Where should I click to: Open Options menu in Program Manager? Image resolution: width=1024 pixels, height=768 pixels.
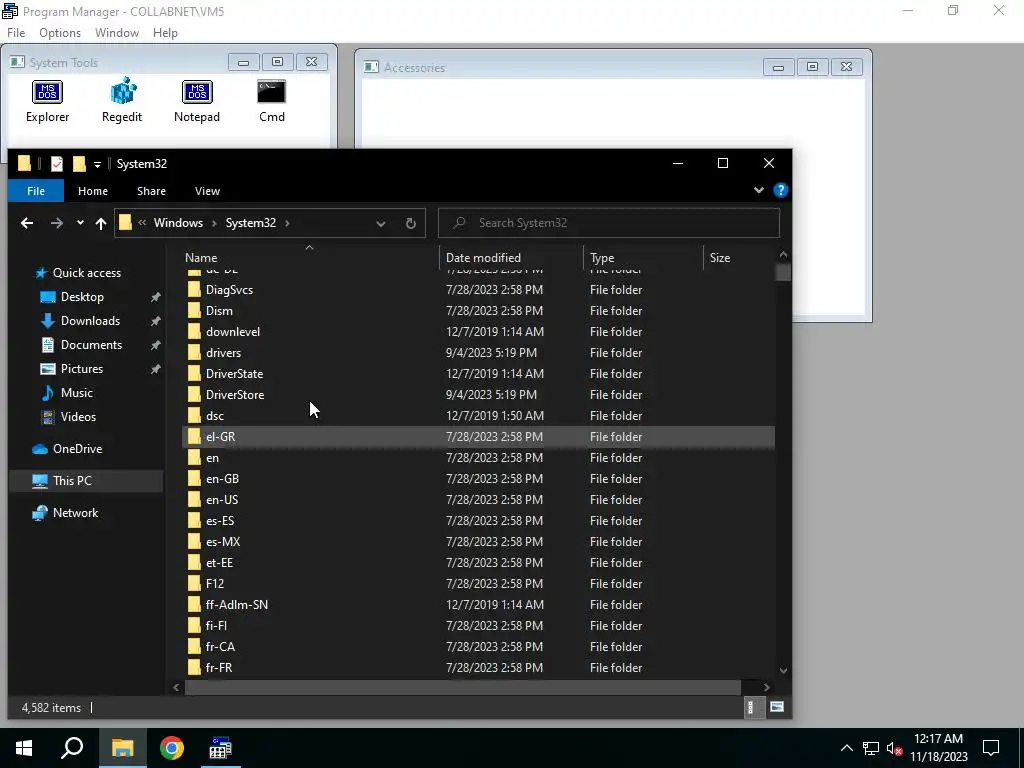[60, 33]
